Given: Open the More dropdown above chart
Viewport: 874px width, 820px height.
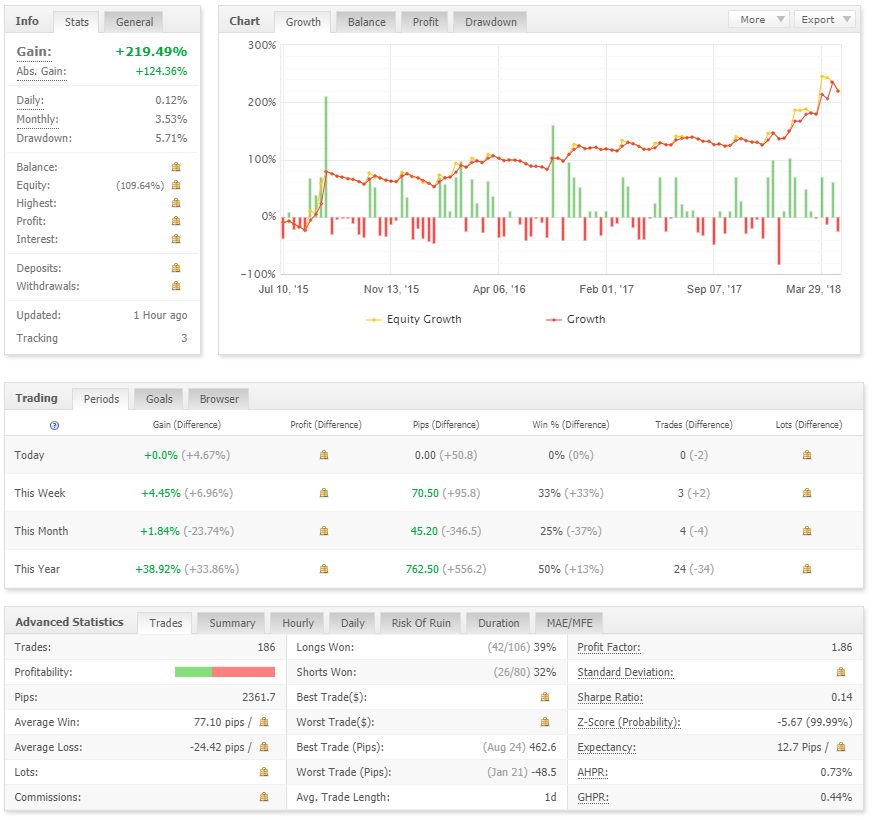Looking at the screenshot, I should pos(759,20).
